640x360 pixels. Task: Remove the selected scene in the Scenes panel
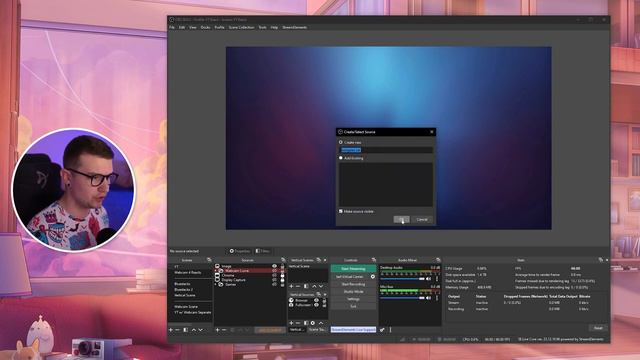point(178,330)
